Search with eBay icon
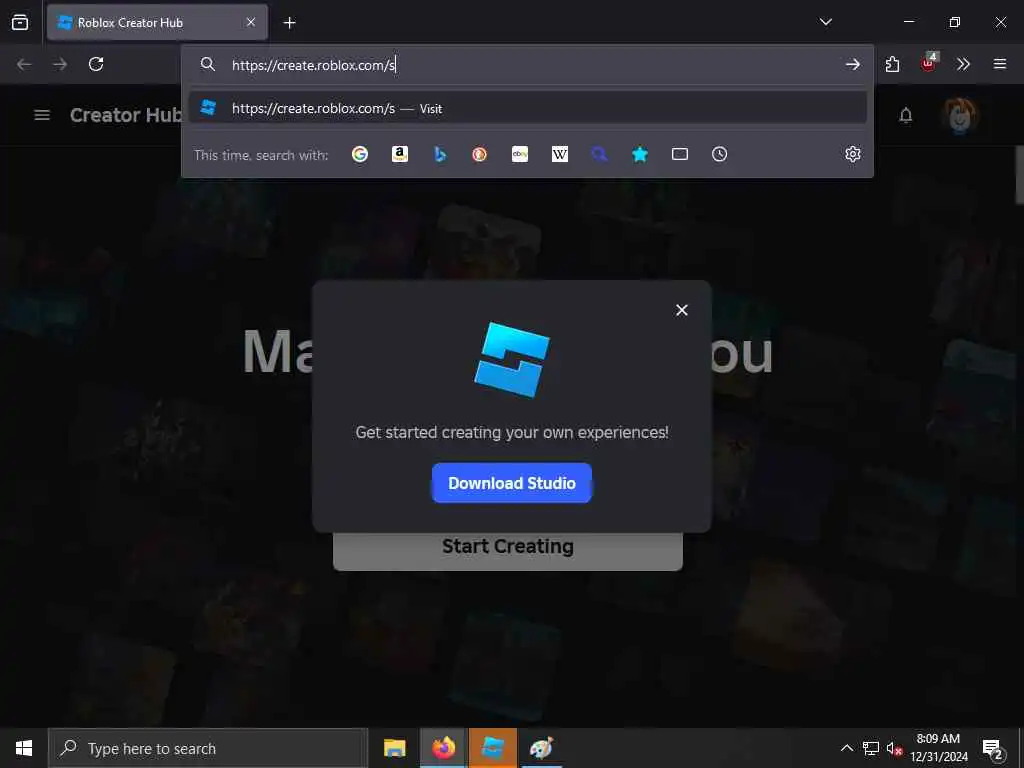The width and height of the screenshot is (1024, 768). coord(520,154)
